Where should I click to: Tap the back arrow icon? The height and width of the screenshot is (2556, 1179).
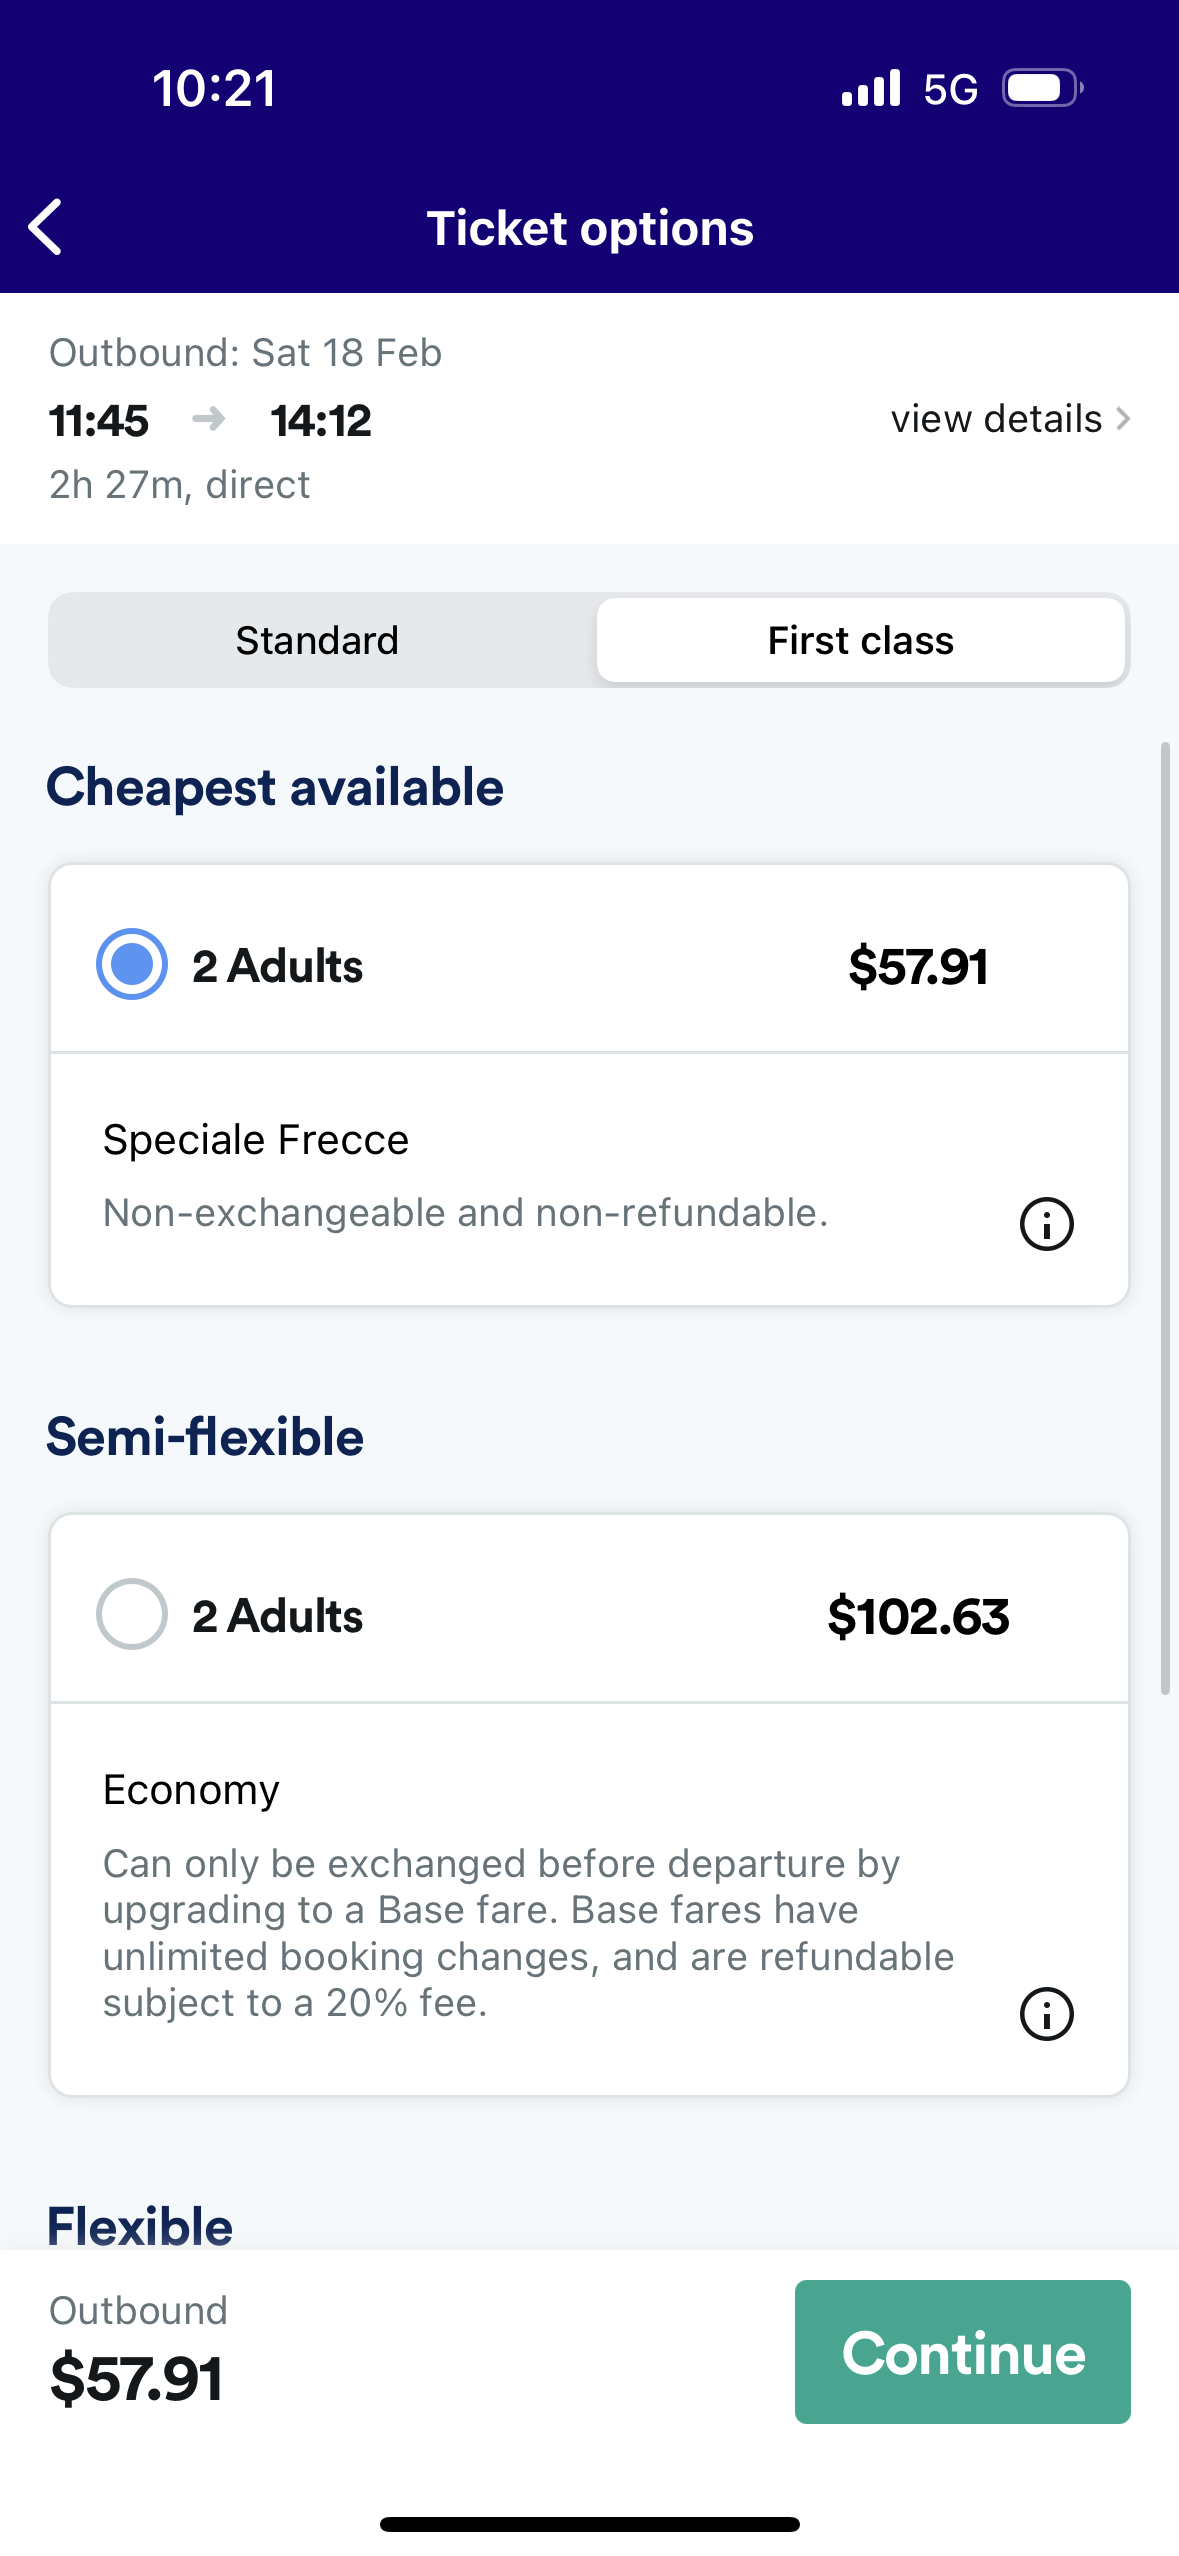click(x=46, y=227)
